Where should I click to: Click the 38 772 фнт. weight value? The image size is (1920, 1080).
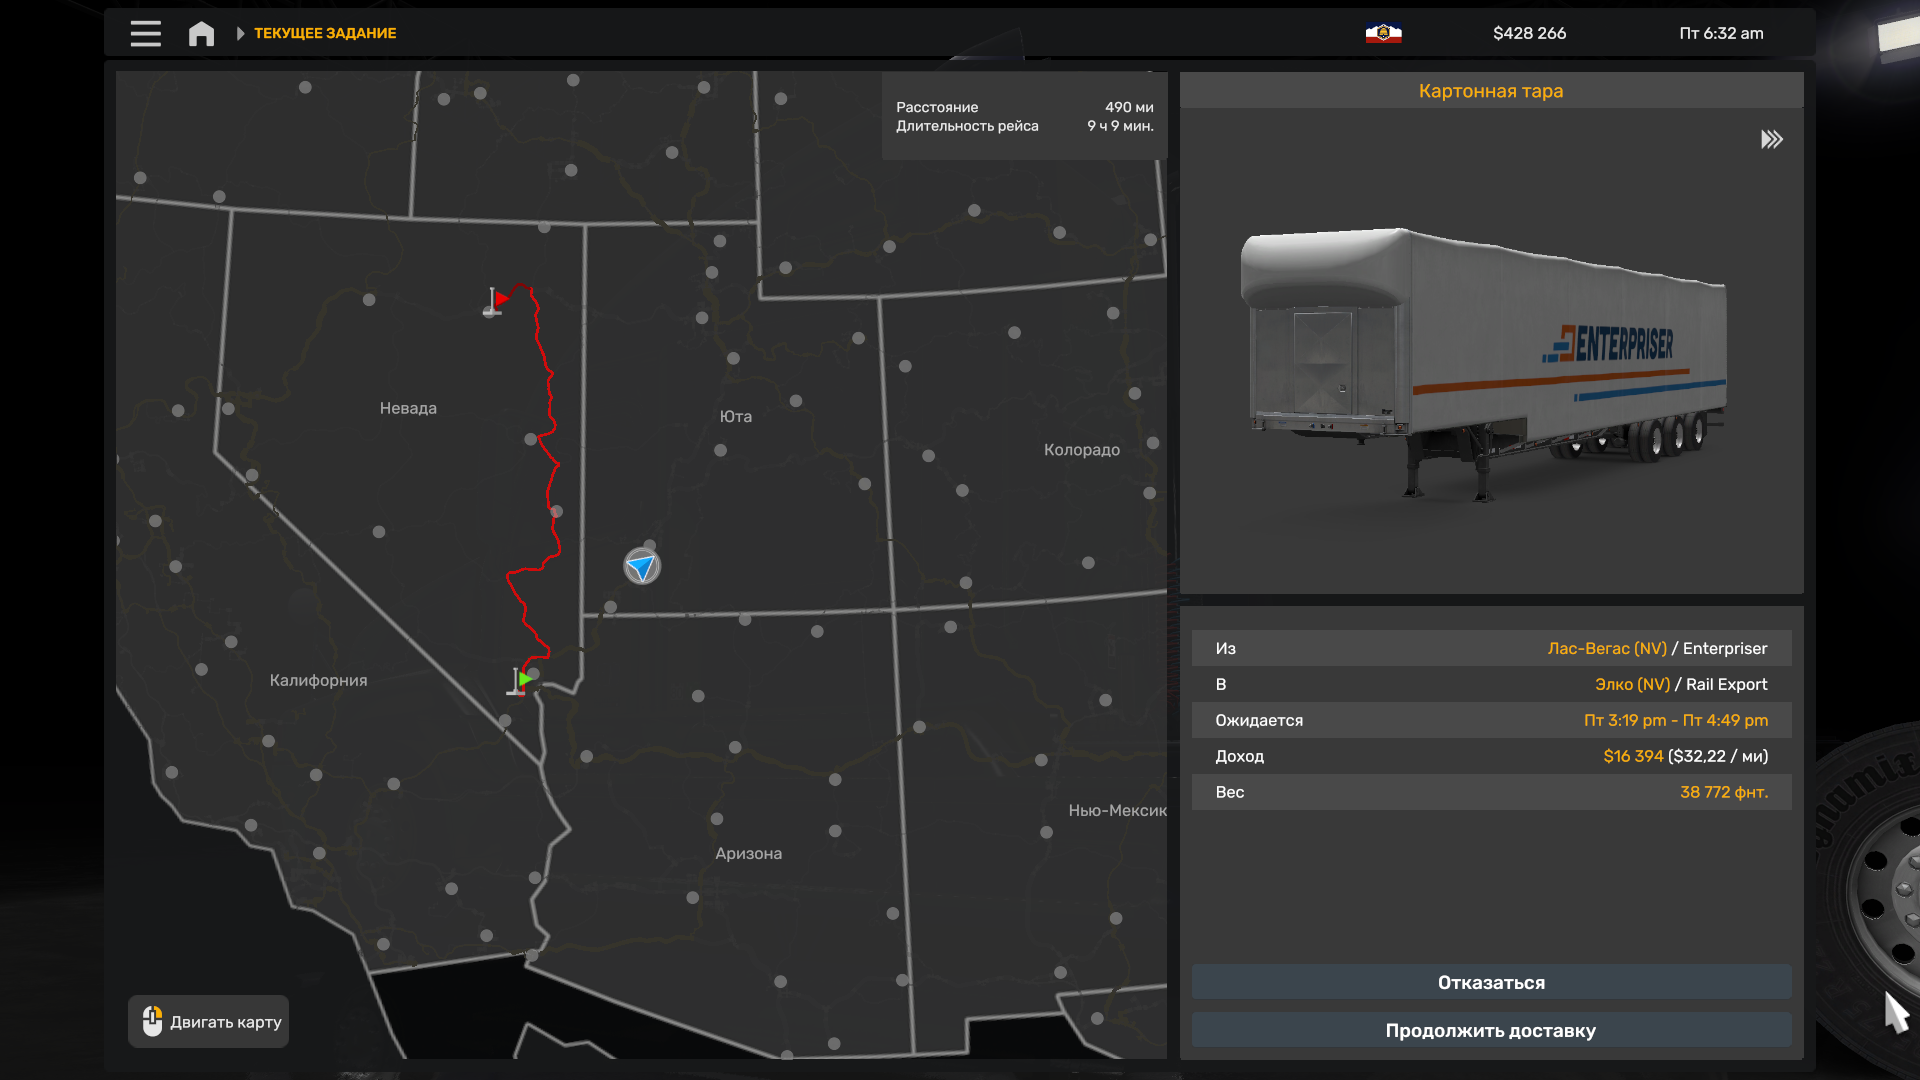(x=1723, y=792)
